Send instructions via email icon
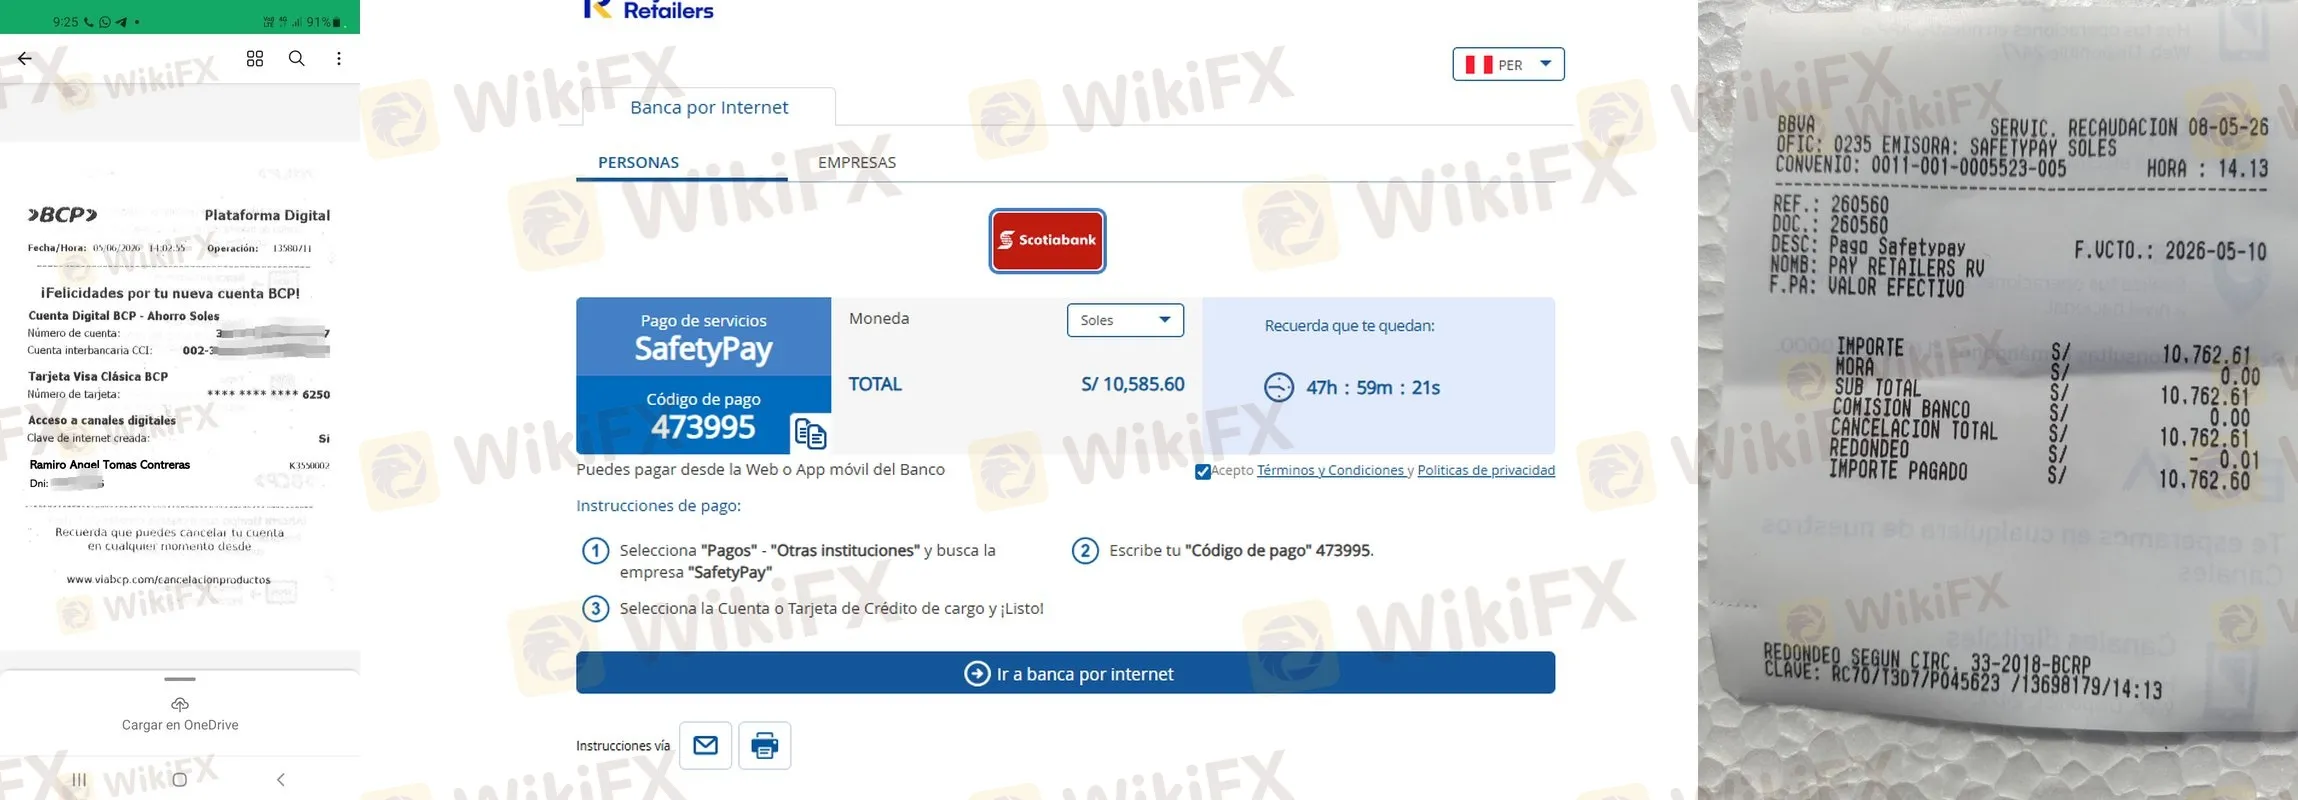The image size is (2298, 800). coord(705,745)
